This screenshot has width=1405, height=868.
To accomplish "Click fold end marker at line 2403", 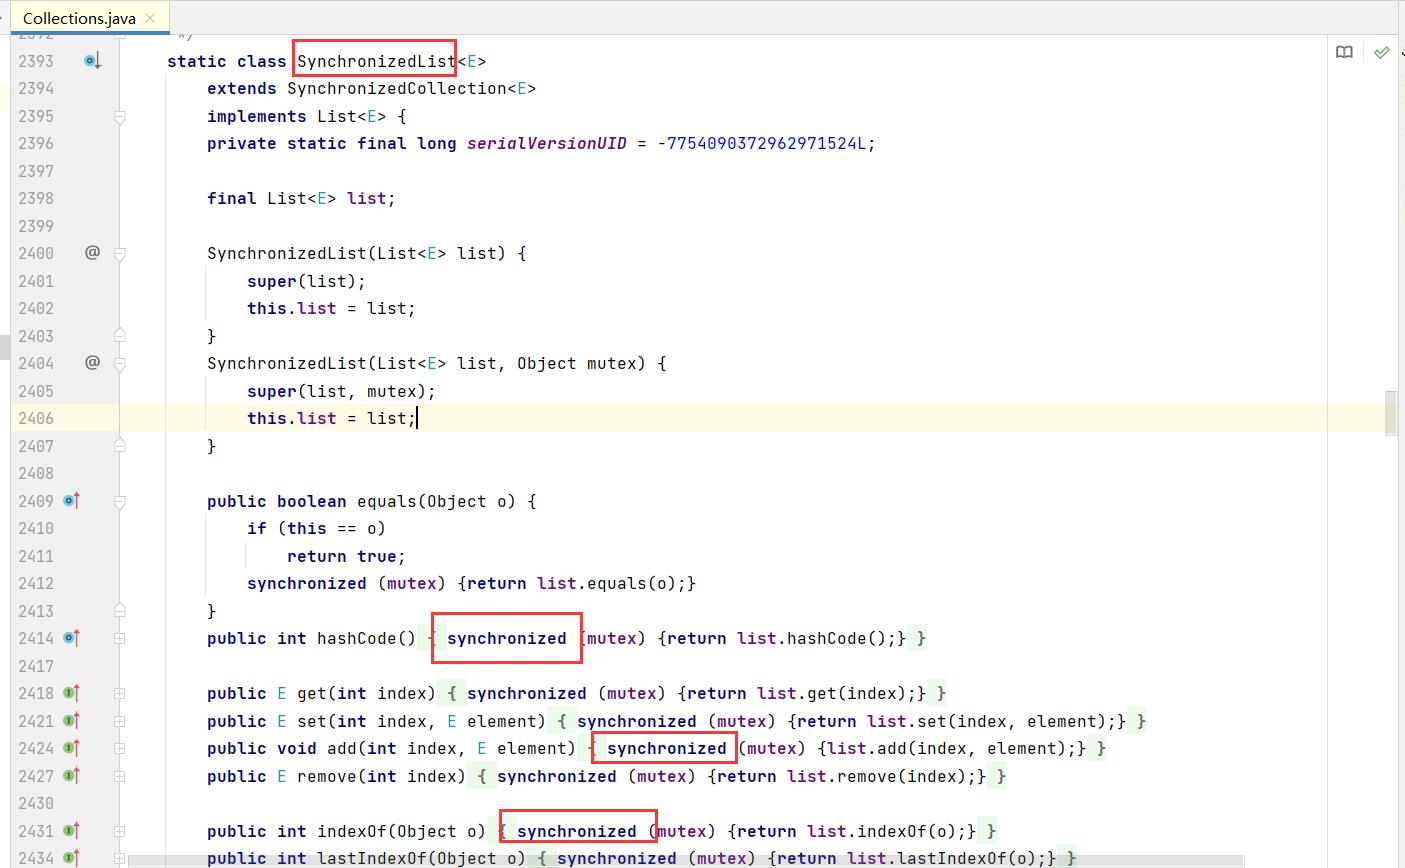I will coord(119,334).
